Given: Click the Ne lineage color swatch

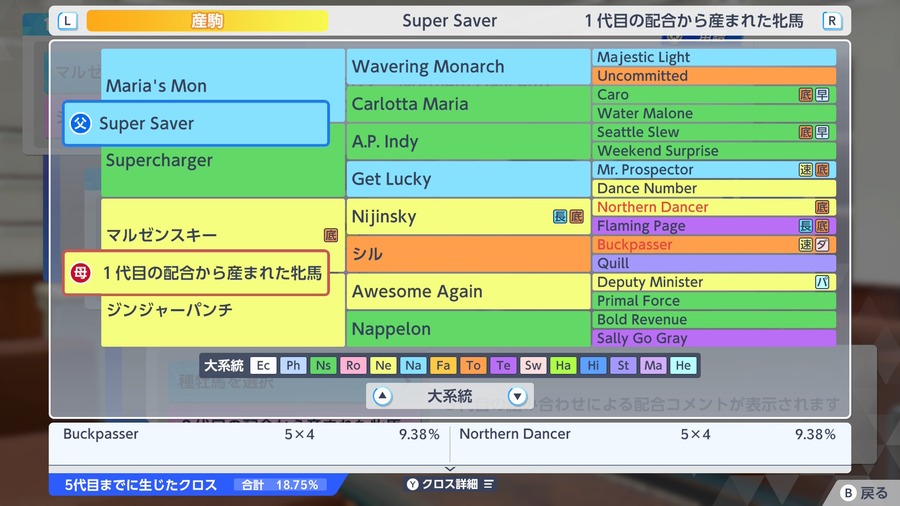Looking at the screenshot, I should 383,365.
